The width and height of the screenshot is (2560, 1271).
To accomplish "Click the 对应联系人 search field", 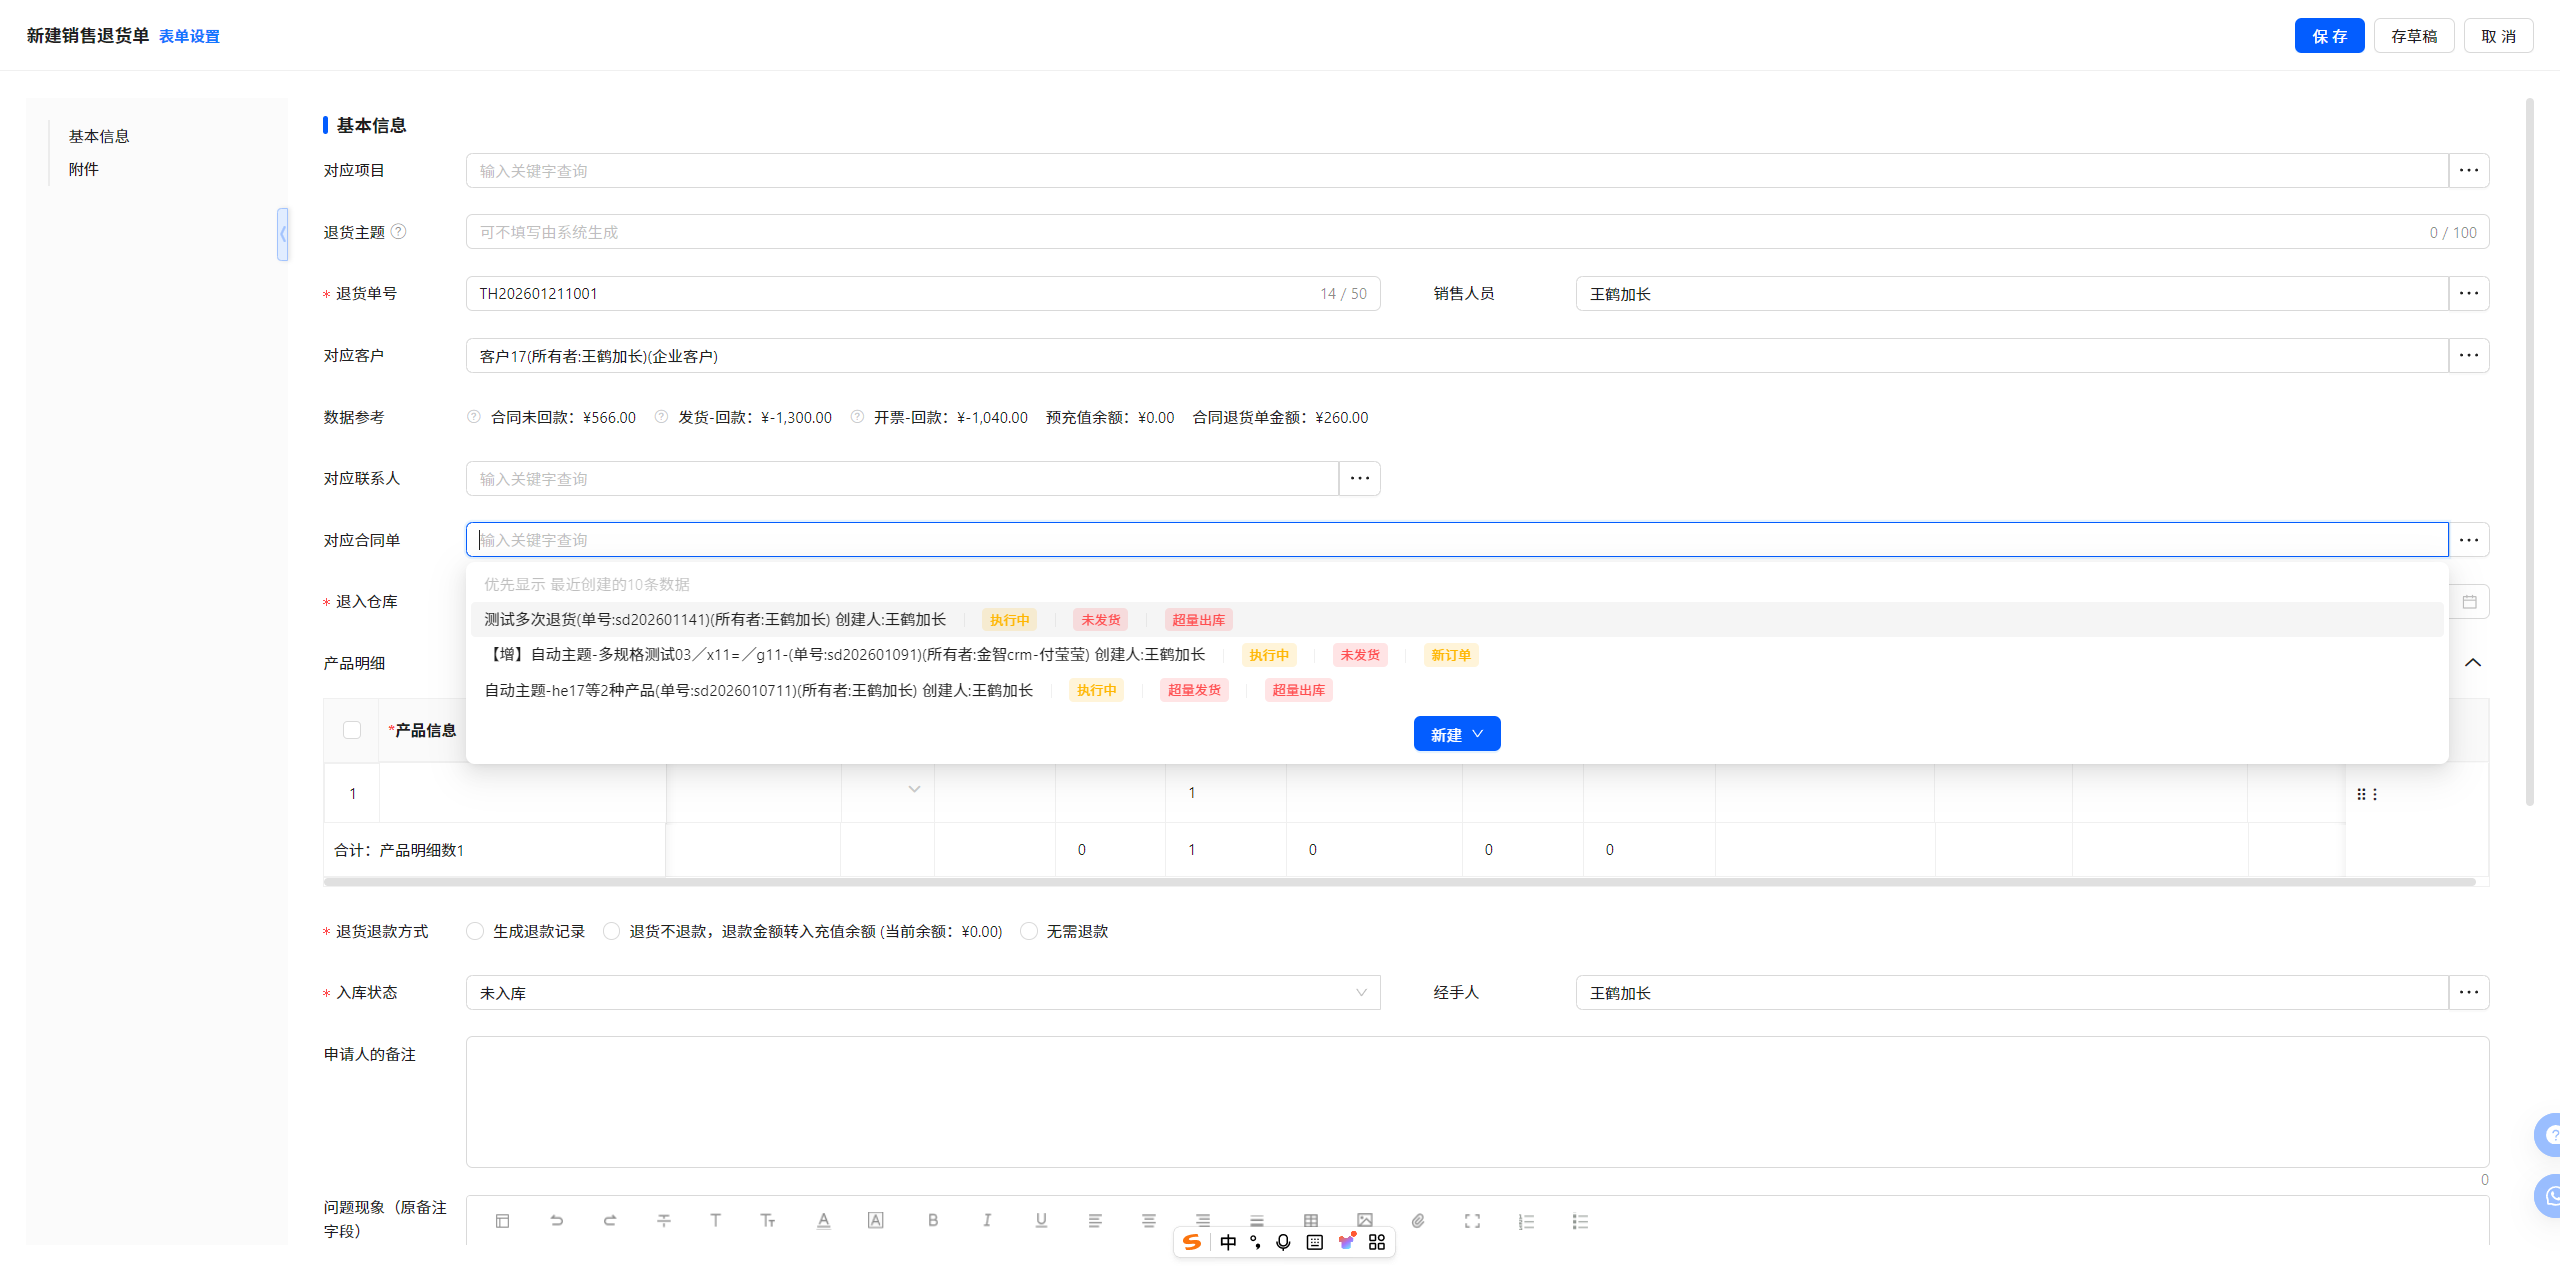I will click(x=901, y=479).
